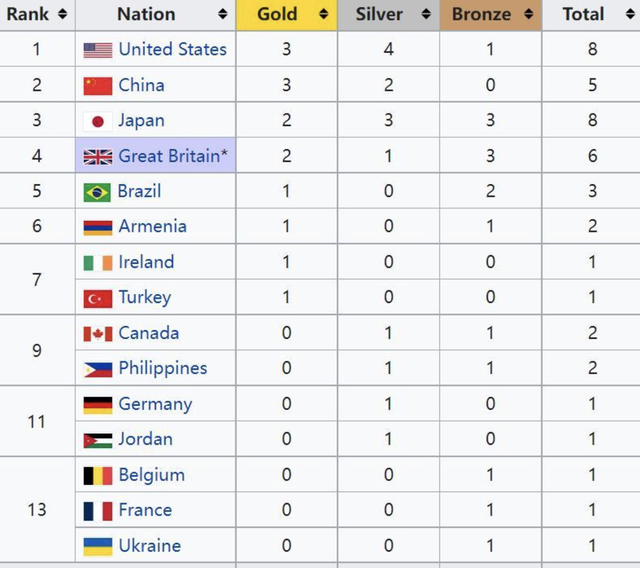The width and height of the screenshot is (640, 568).
Task: Click the Ukraine flag icon
Action: (x=98, y=547)
